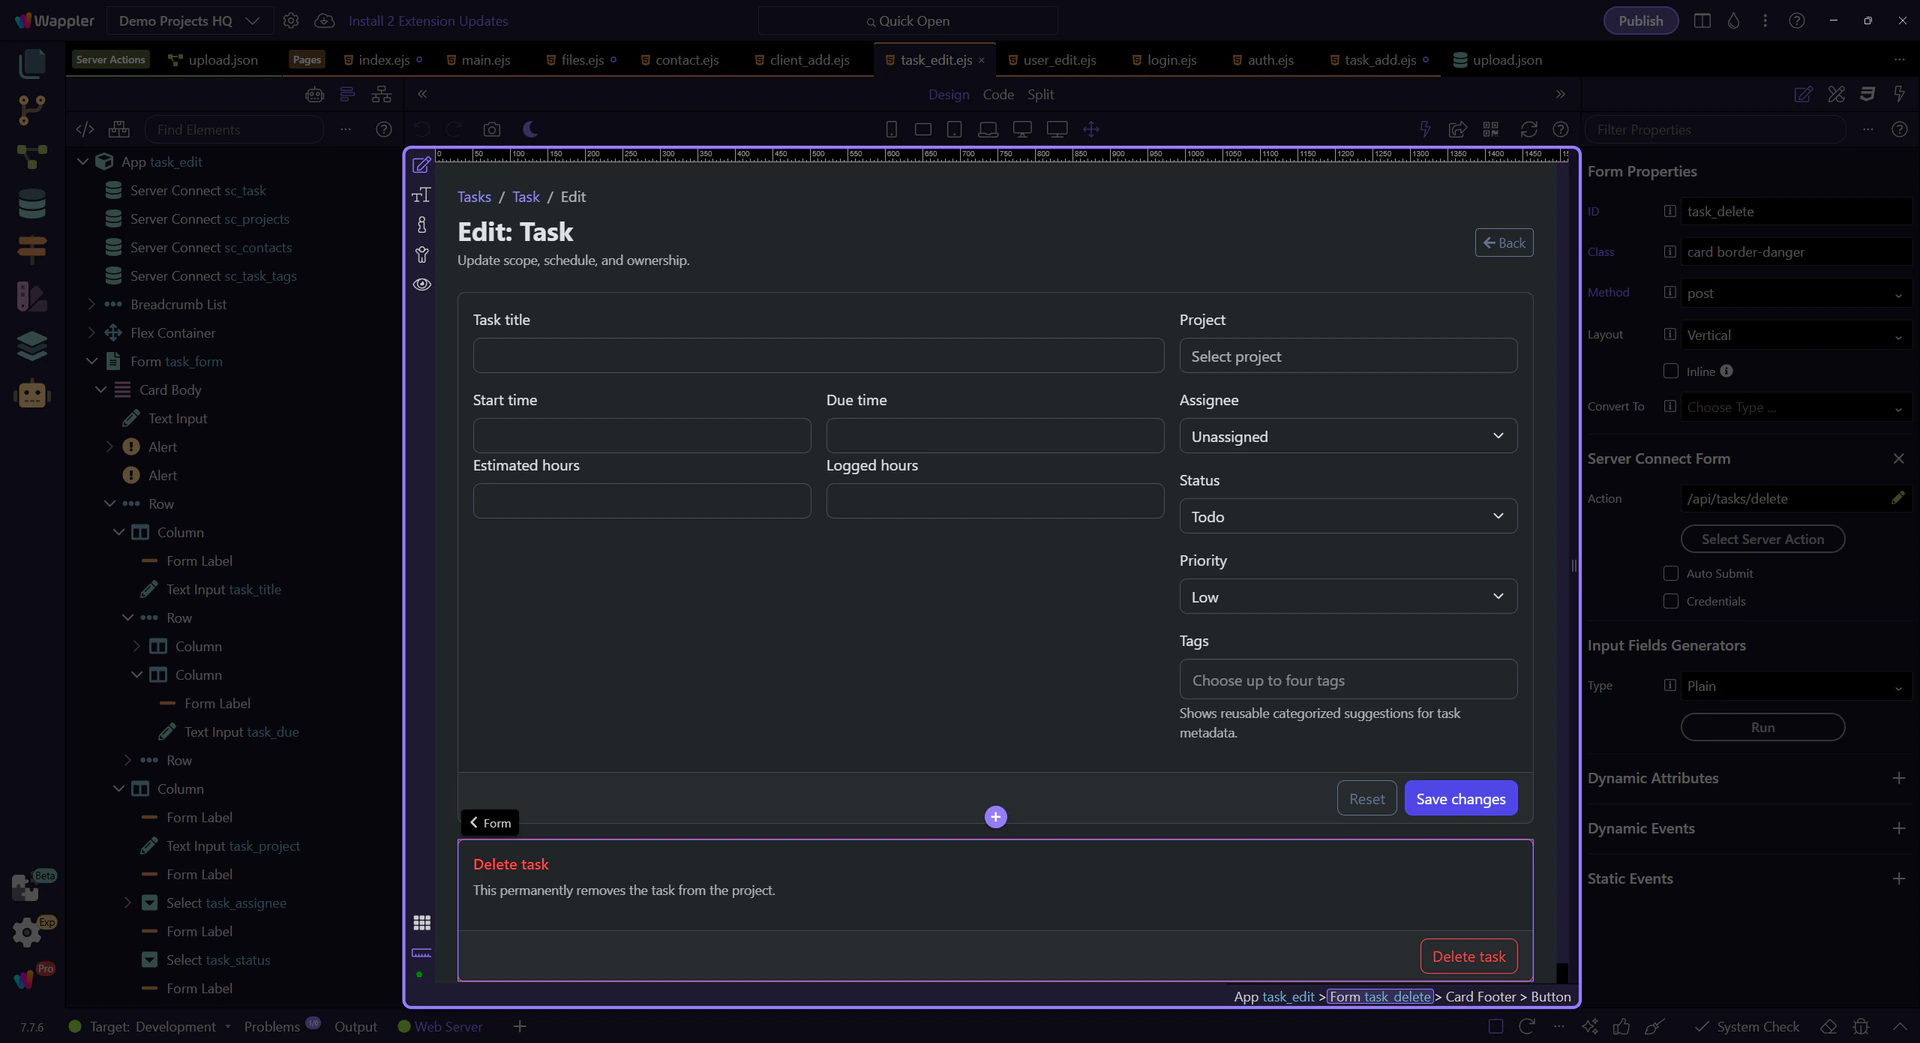1920x1043 pixels.
Task: Click the Task title input field
Action: click(x=817, y=356)
